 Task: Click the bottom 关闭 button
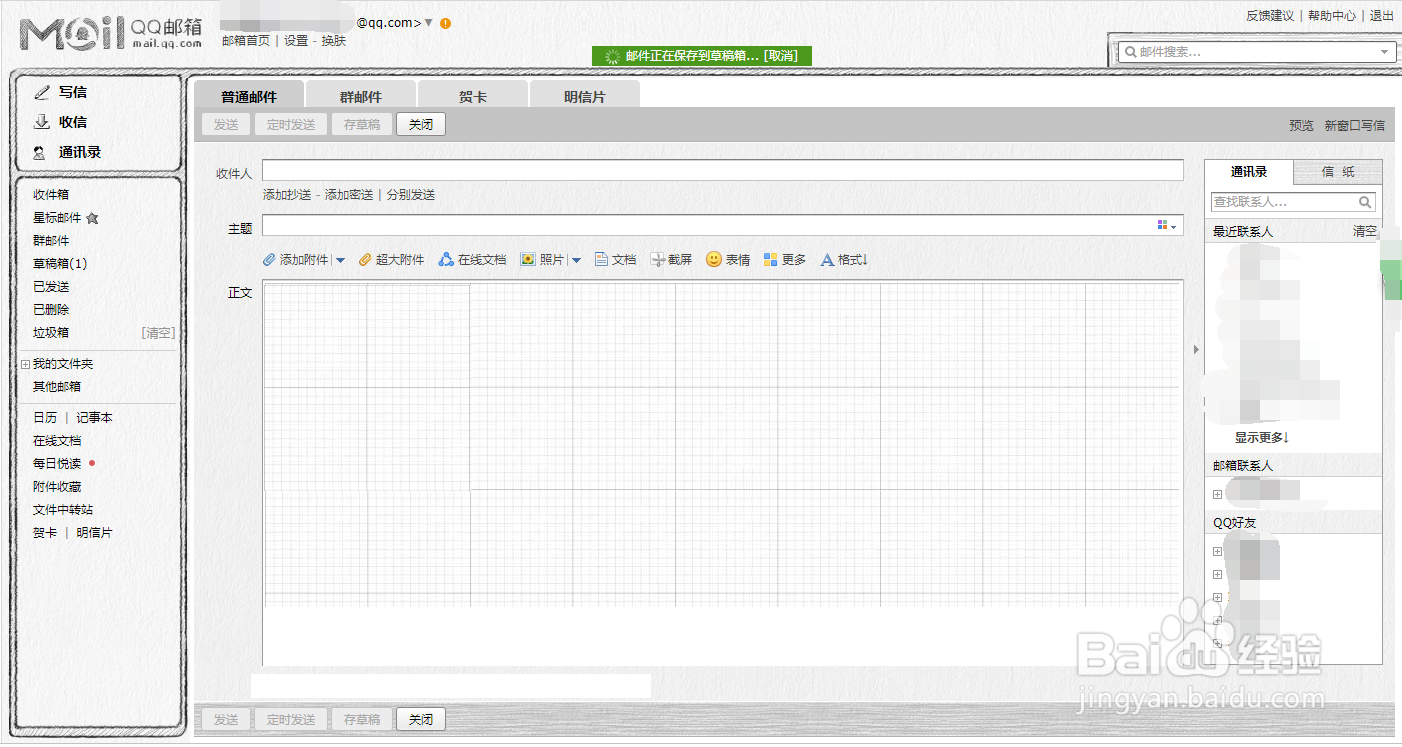tap(421, 720)
